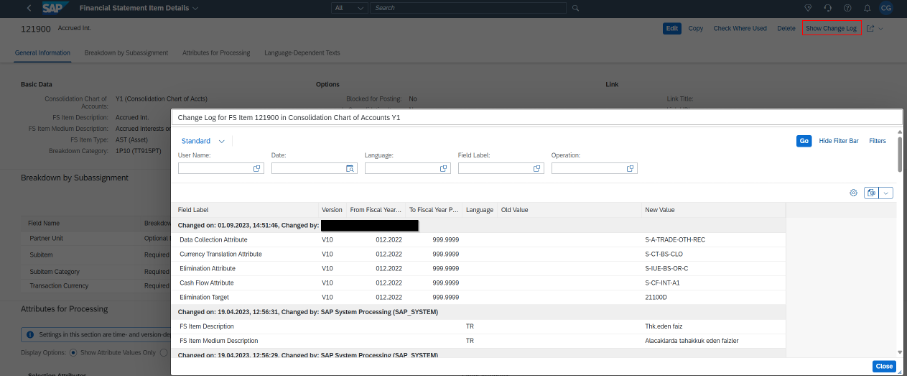The image size is (908, 376).
Task: Click the share icon next to Show Change Log
Action: (x=870, y=28)
